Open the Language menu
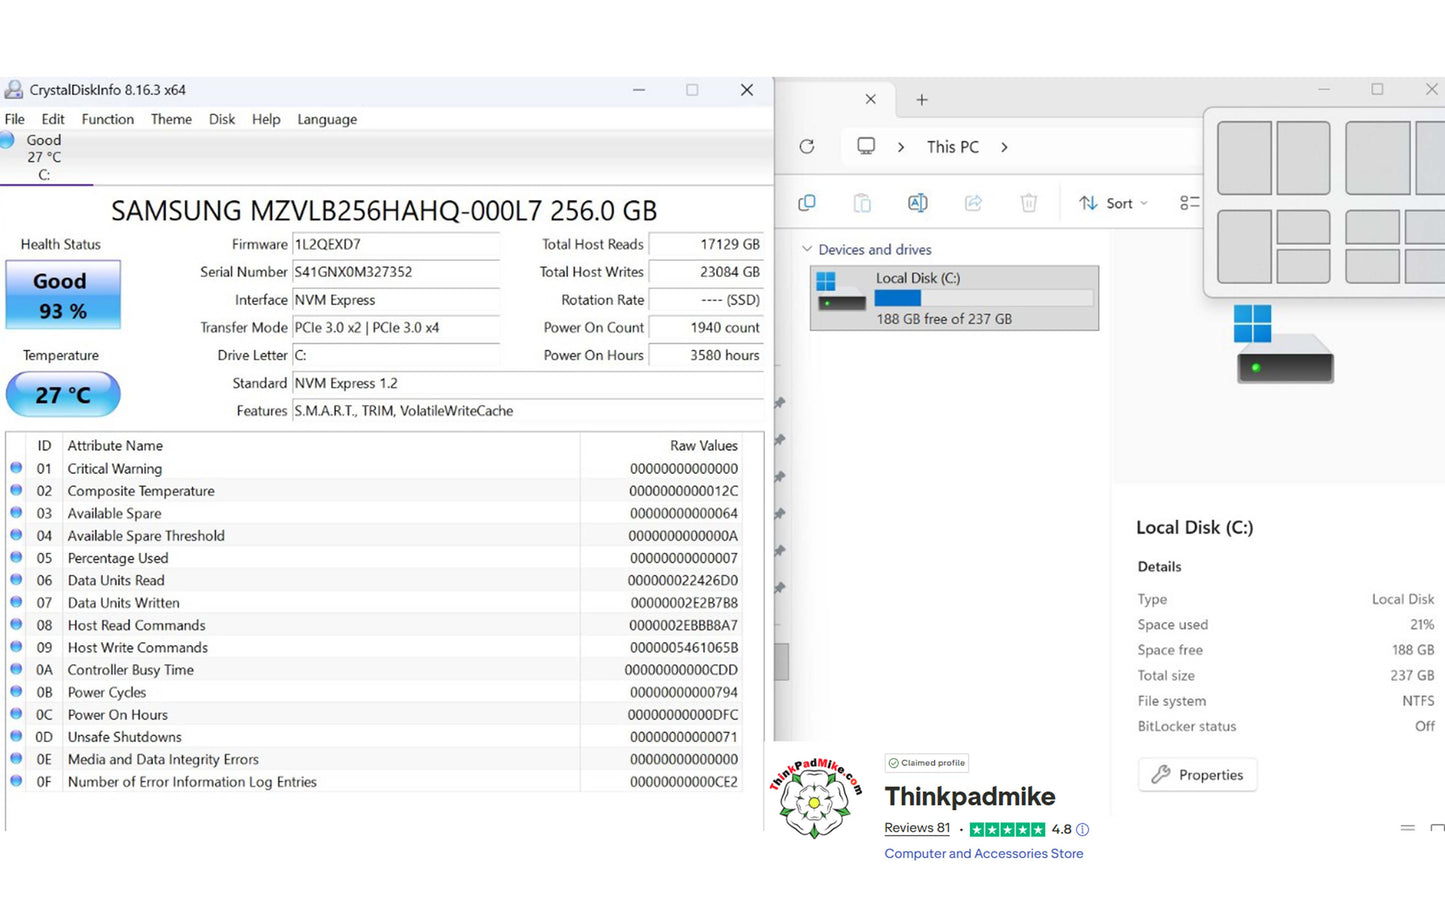This screenshot has width=1445, height=908. click(x=327, y=119)
